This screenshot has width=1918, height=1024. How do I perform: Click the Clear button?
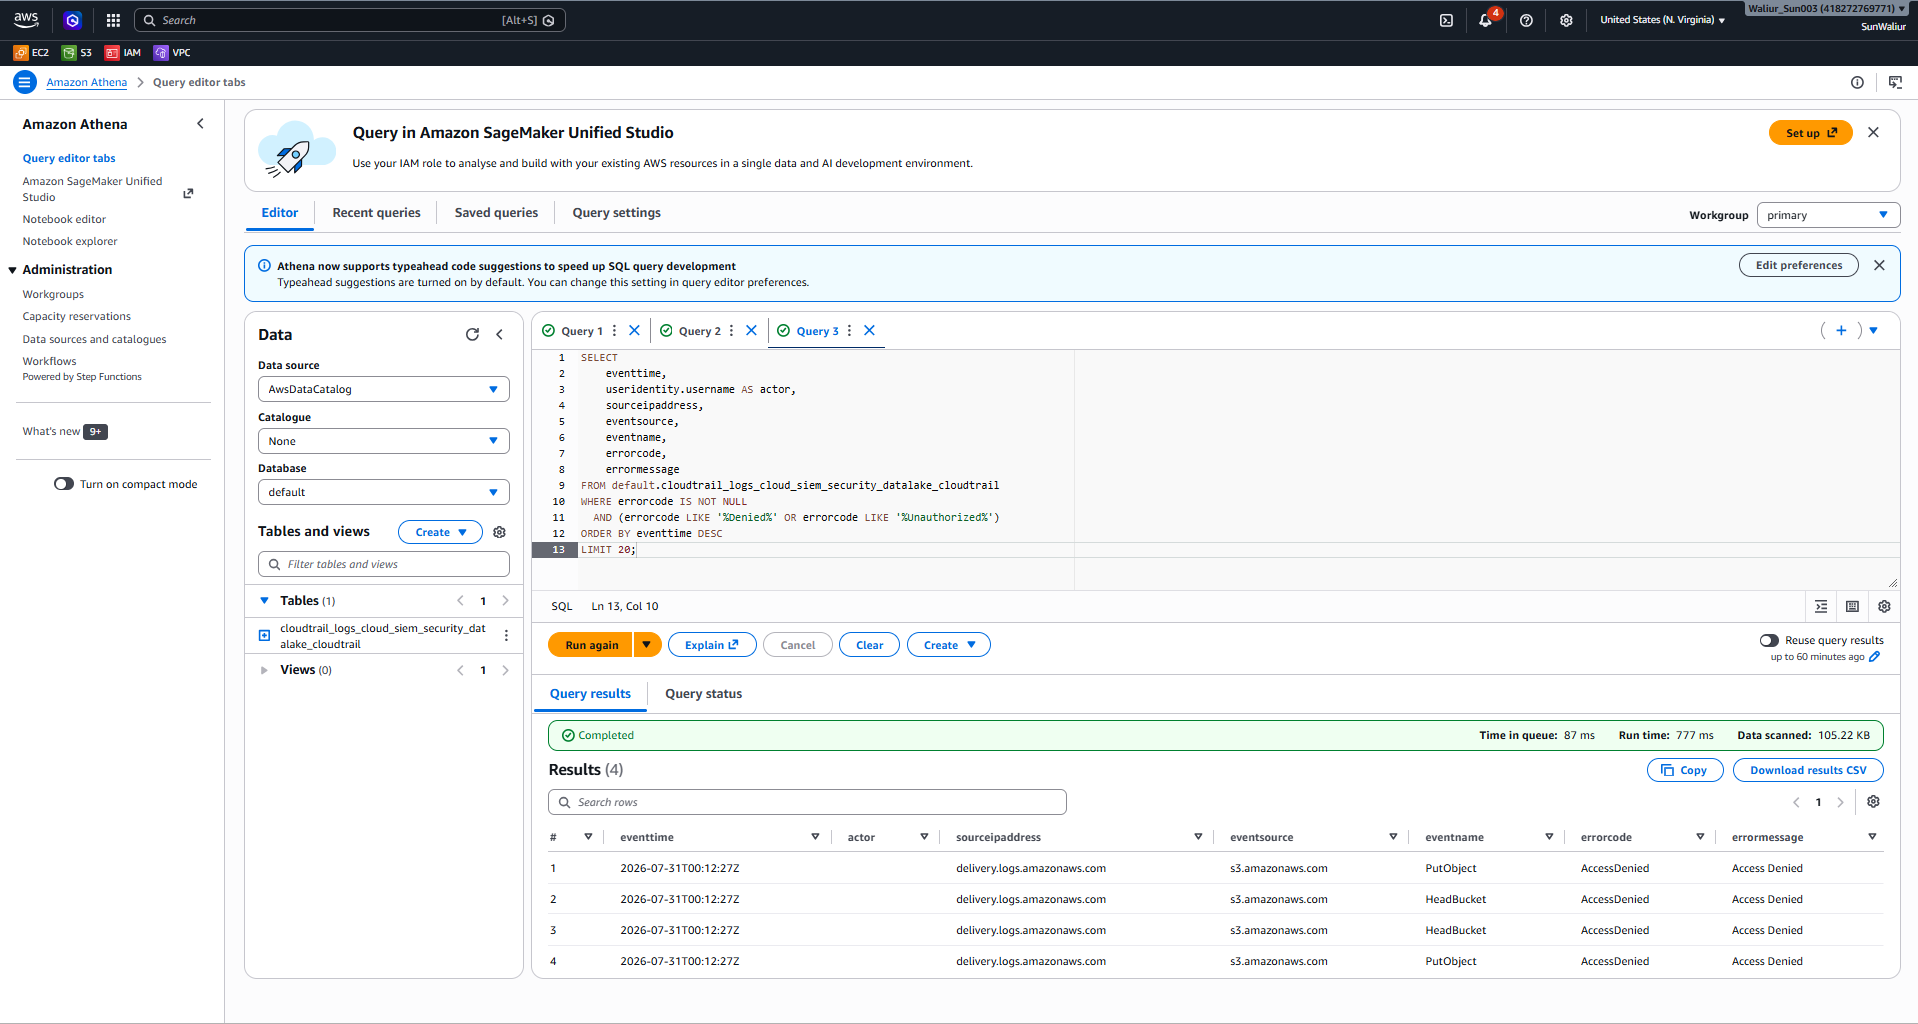869,645
